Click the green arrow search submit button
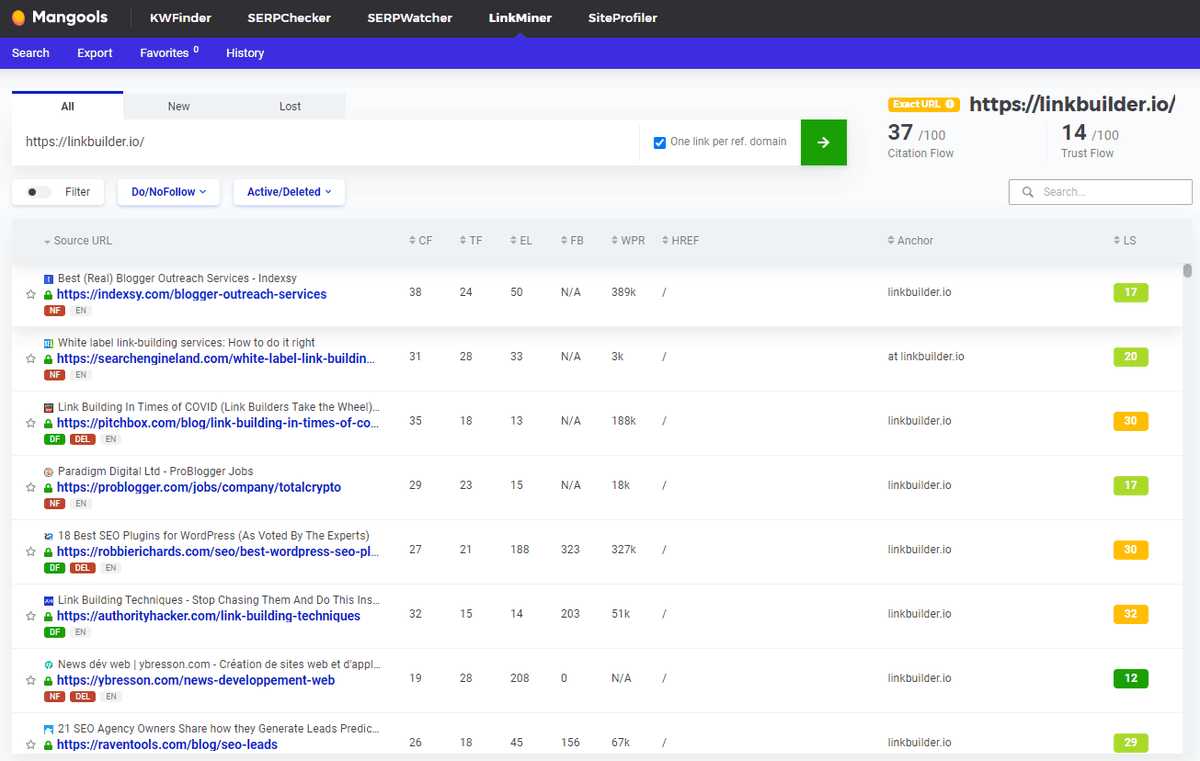This screenshot has height=761, width=1200. coord(823,142)
